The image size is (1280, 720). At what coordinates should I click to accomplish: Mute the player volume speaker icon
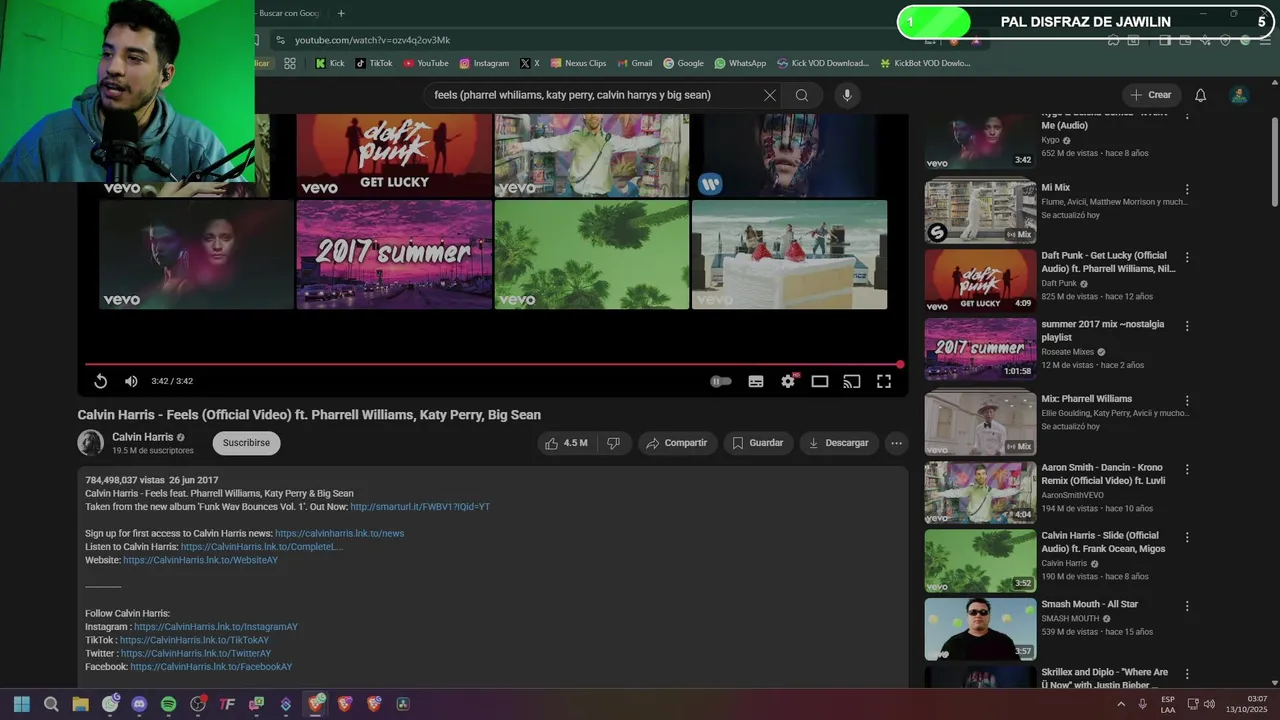click(131, 381)
